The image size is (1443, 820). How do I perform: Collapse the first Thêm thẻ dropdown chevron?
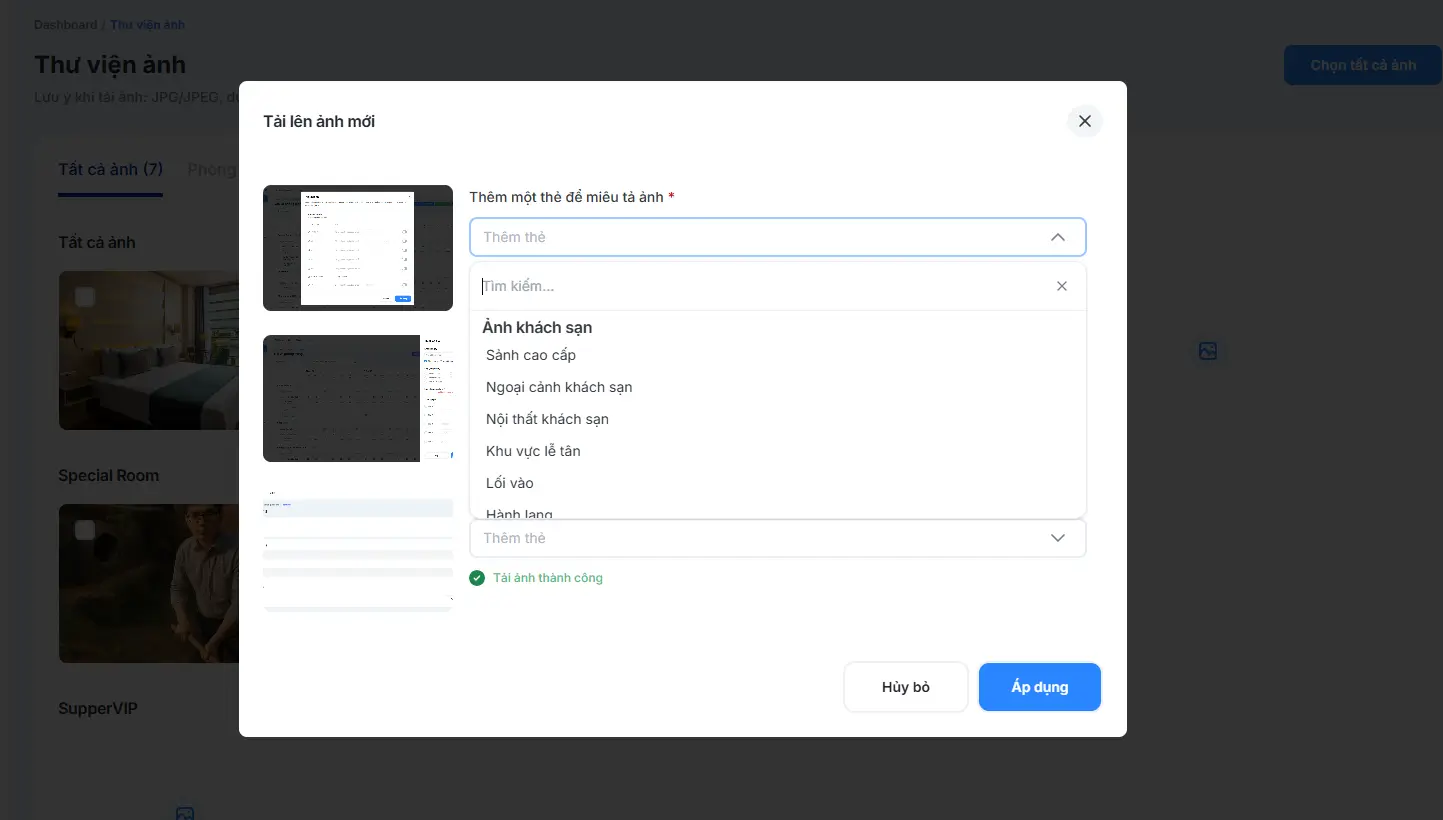[x=1057, y=237]
